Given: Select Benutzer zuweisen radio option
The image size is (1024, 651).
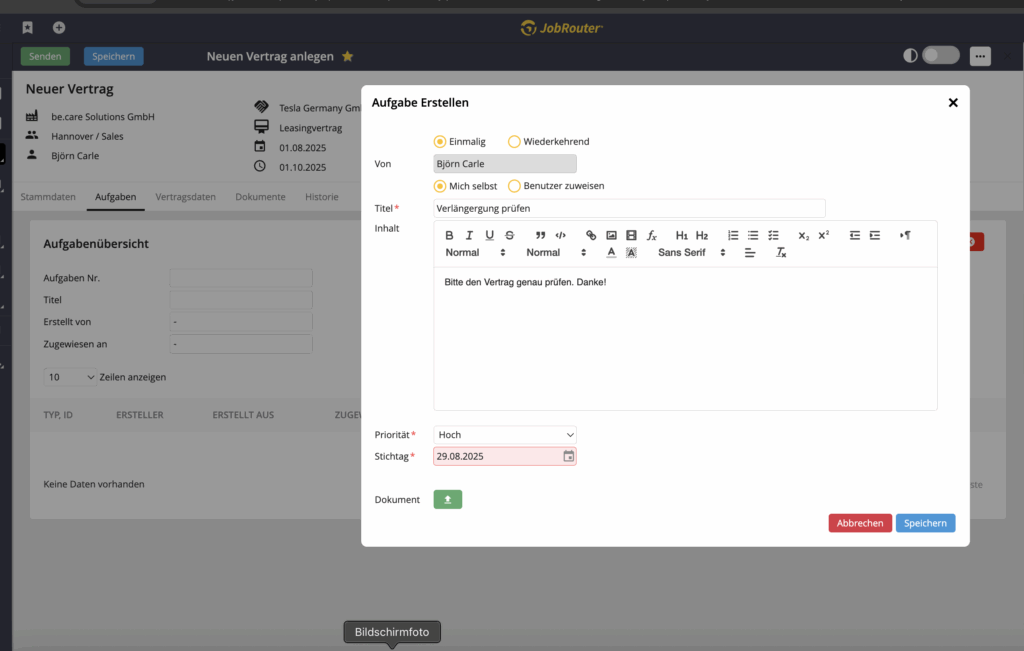Looking at the screenshot, I should coord(515,186).
